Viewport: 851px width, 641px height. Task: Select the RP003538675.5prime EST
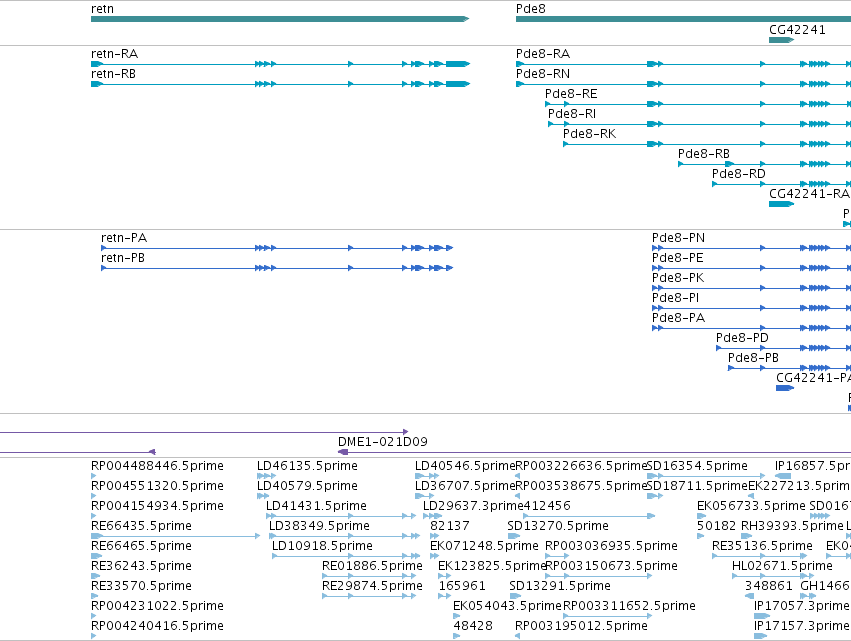coord(517,496)
